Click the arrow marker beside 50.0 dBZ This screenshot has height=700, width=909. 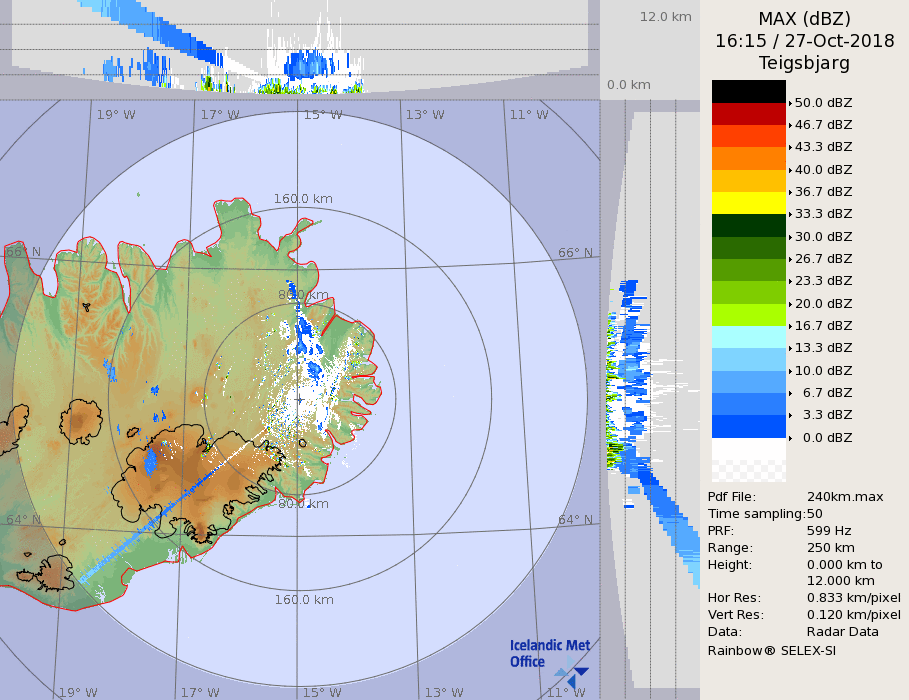click(x=791, y=103)
